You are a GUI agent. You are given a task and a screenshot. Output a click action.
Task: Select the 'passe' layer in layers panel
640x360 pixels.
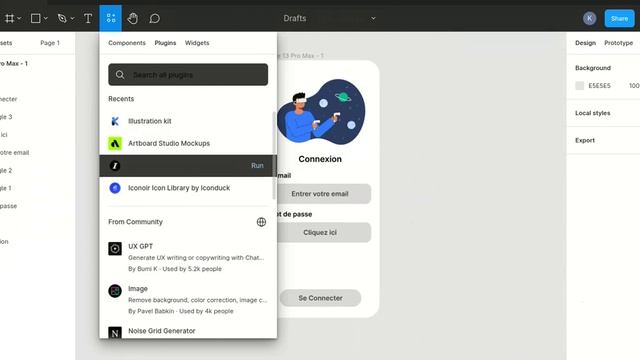coord(9,206)
